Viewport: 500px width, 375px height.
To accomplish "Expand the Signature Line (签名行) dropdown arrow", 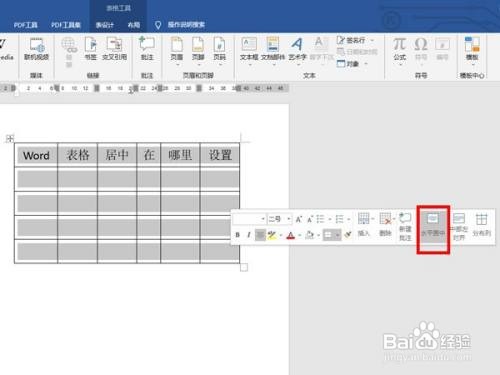I will (372, 40).
